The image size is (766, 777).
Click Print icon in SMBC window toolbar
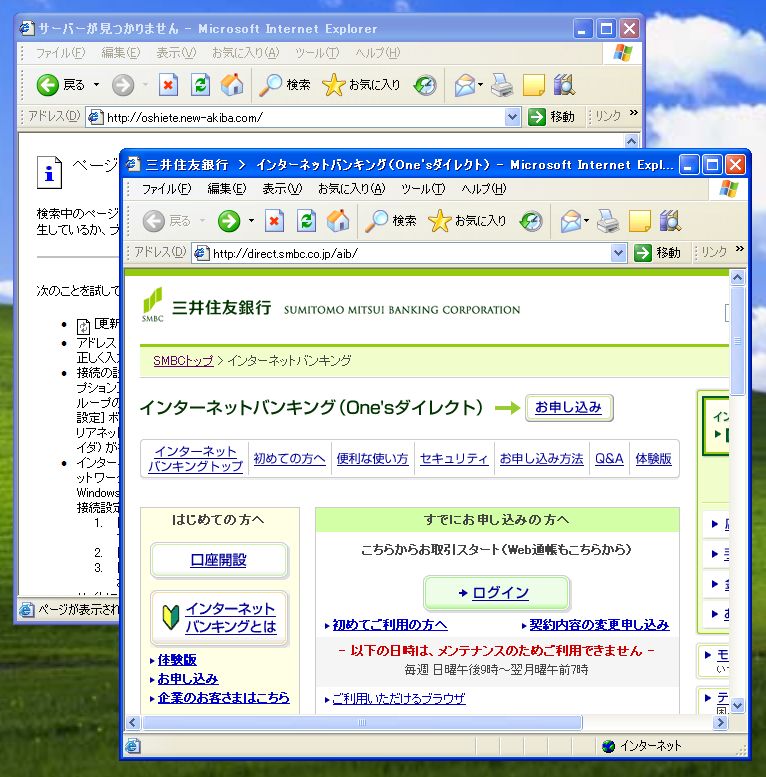(608, 221)
